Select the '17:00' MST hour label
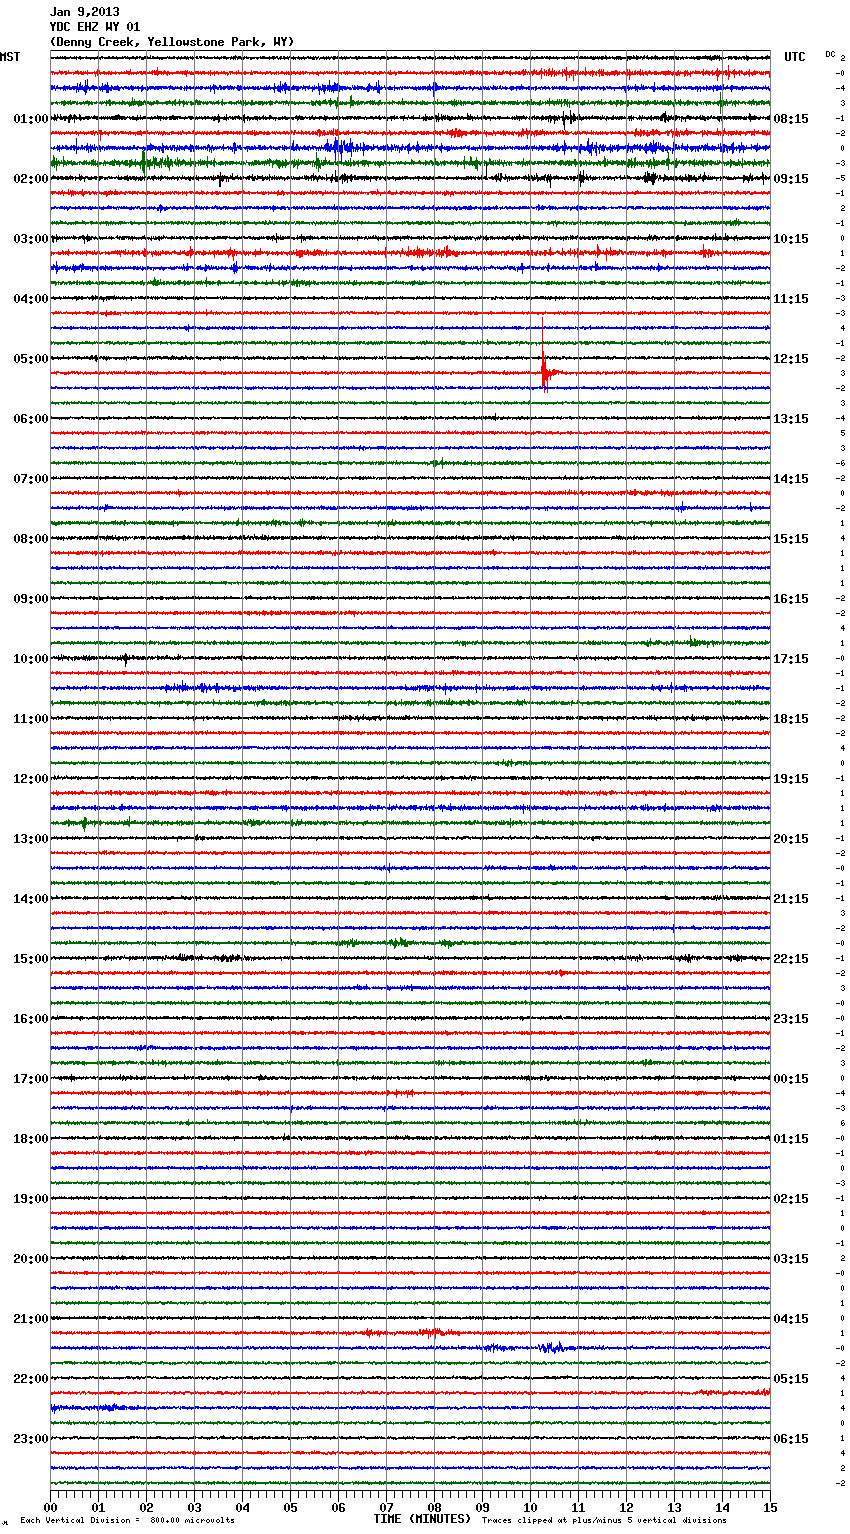 click(x=31, y=1079)
